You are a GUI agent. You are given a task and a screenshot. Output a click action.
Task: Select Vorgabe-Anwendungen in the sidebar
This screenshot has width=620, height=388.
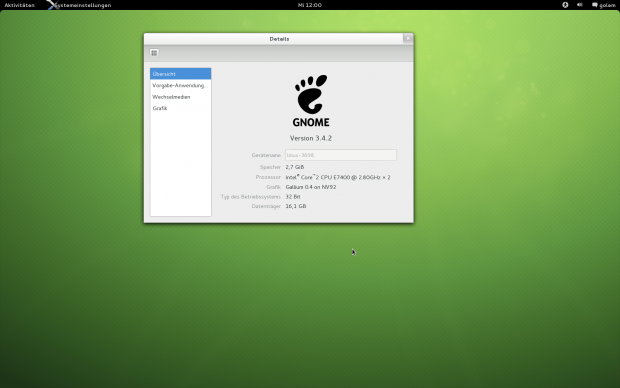click(x=180, y=85)
